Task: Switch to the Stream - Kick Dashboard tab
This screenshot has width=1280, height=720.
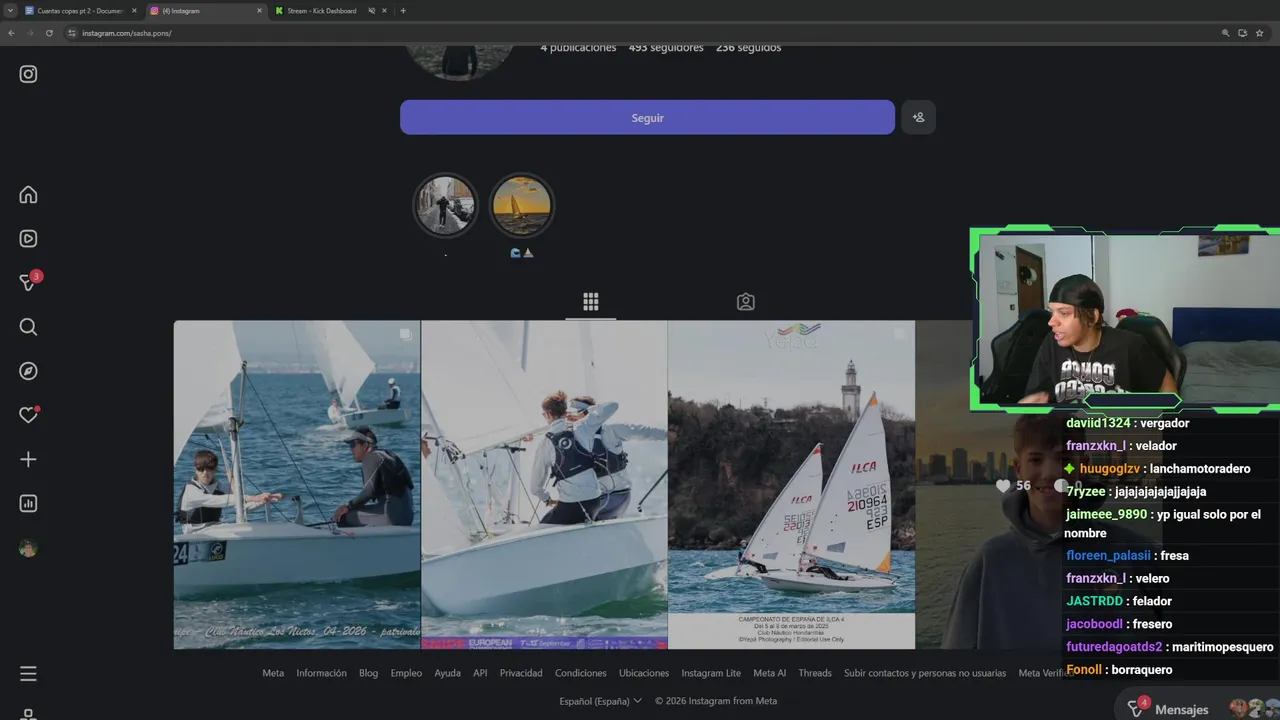Action: click(320, 11)
